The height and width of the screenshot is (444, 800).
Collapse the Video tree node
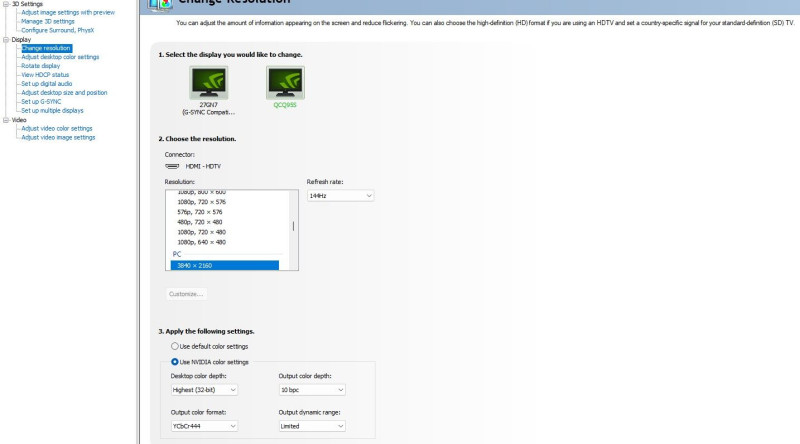tap(6, 120)
